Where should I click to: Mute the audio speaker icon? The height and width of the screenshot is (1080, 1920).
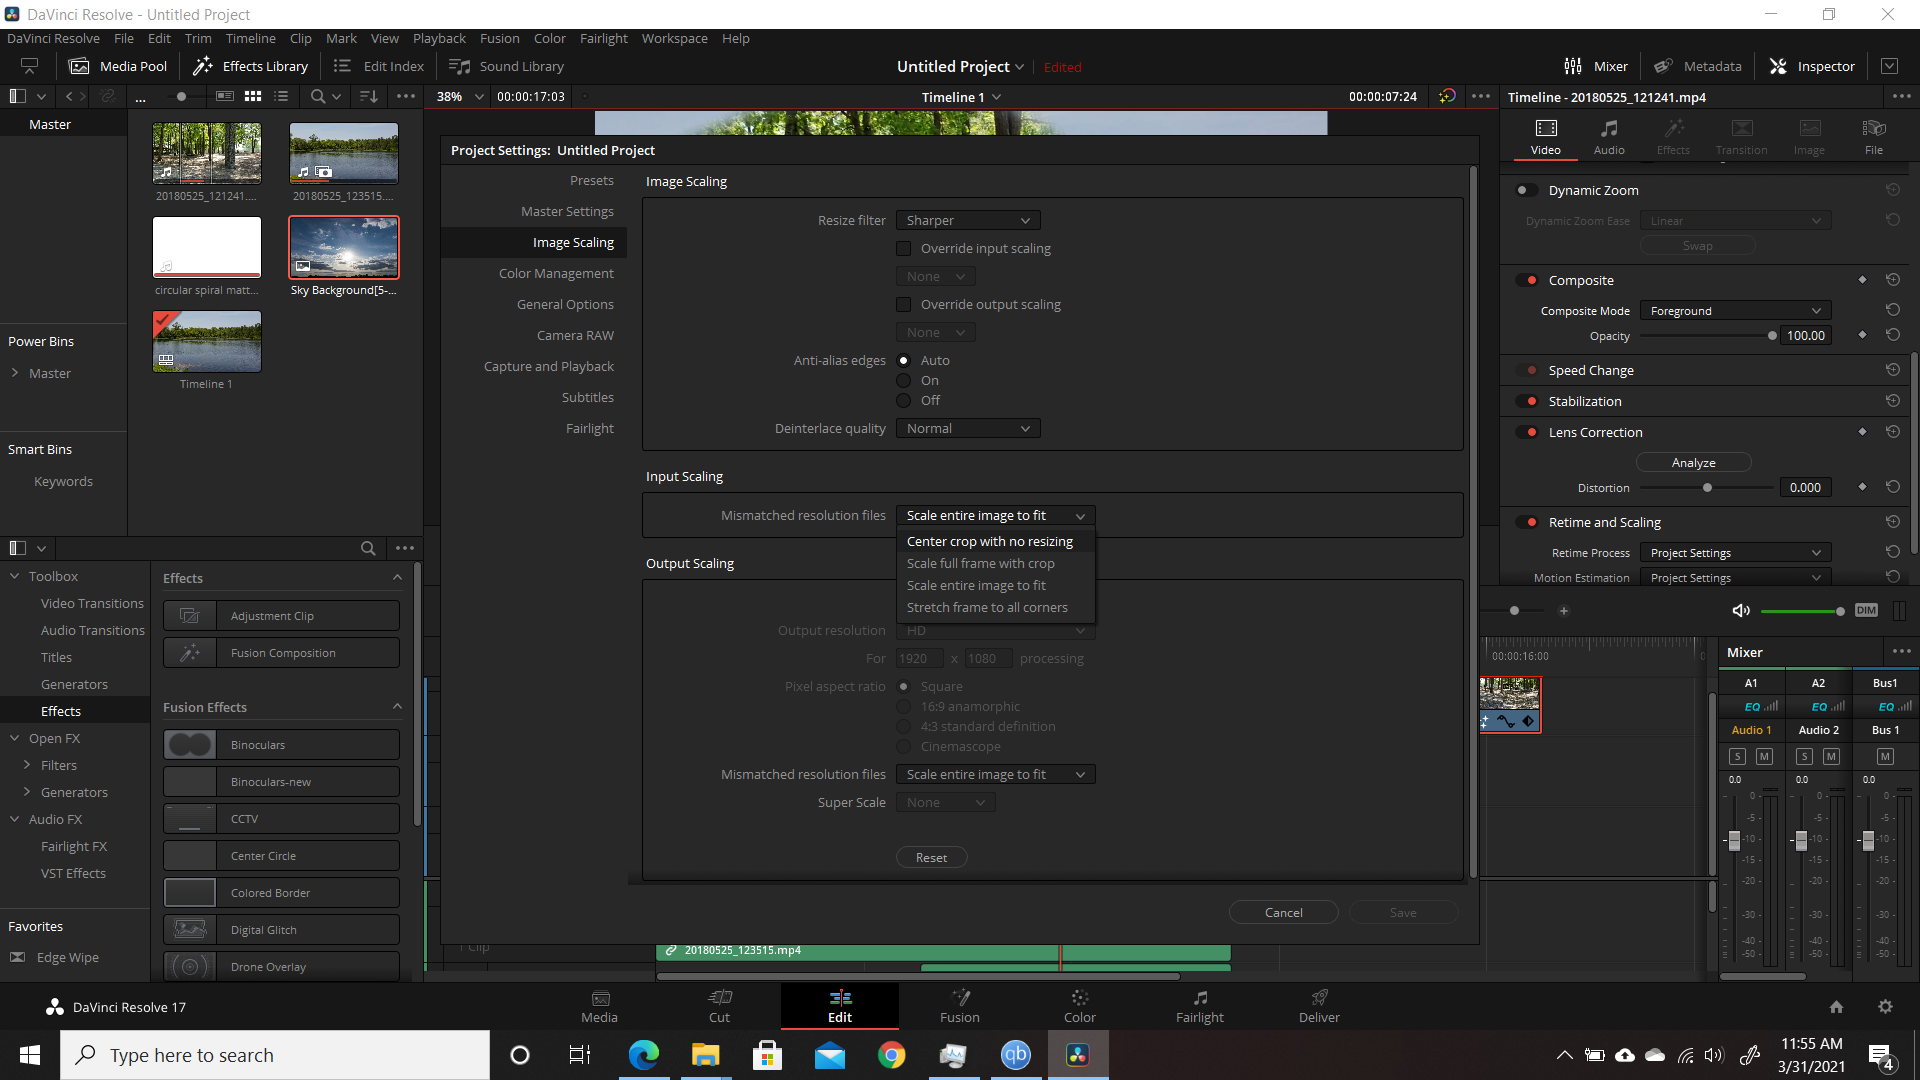[x=1741, y=610]
